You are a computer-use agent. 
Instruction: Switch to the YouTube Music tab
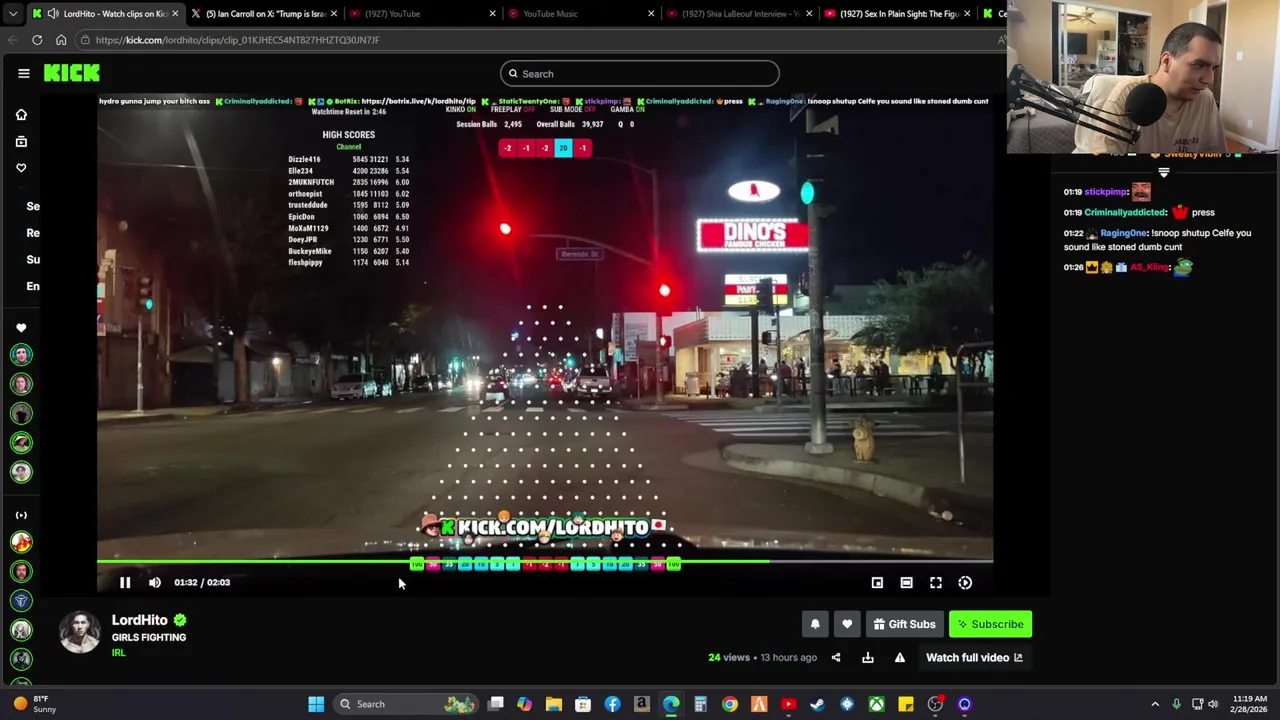click(x=580, y=14)
